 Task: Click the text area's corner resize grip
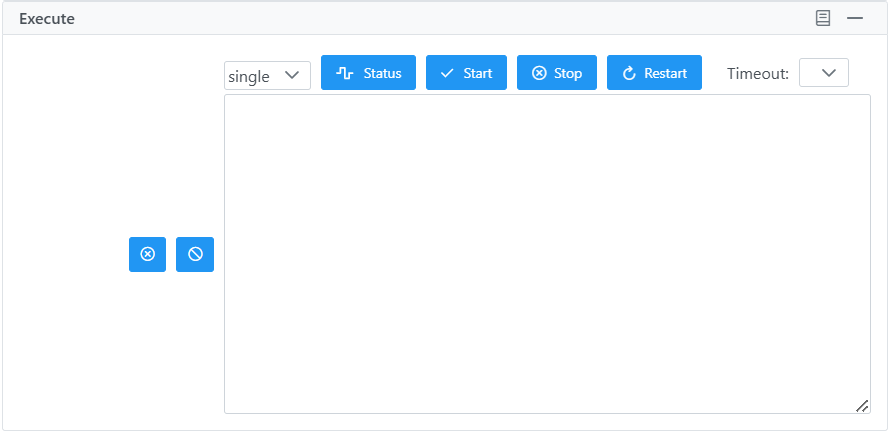(862, 406)
